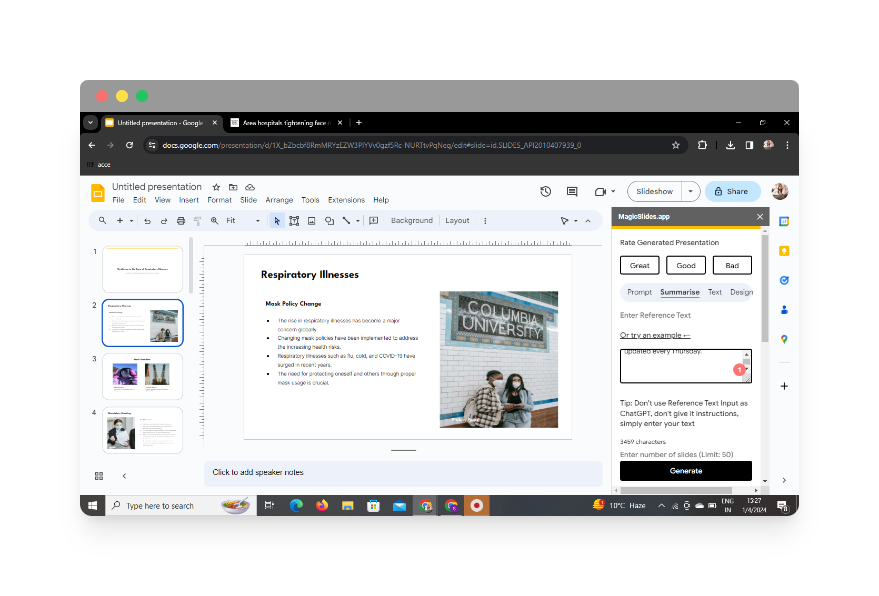
Task: Open new slide layout dropdown arrow
Action: click(131, 221)
